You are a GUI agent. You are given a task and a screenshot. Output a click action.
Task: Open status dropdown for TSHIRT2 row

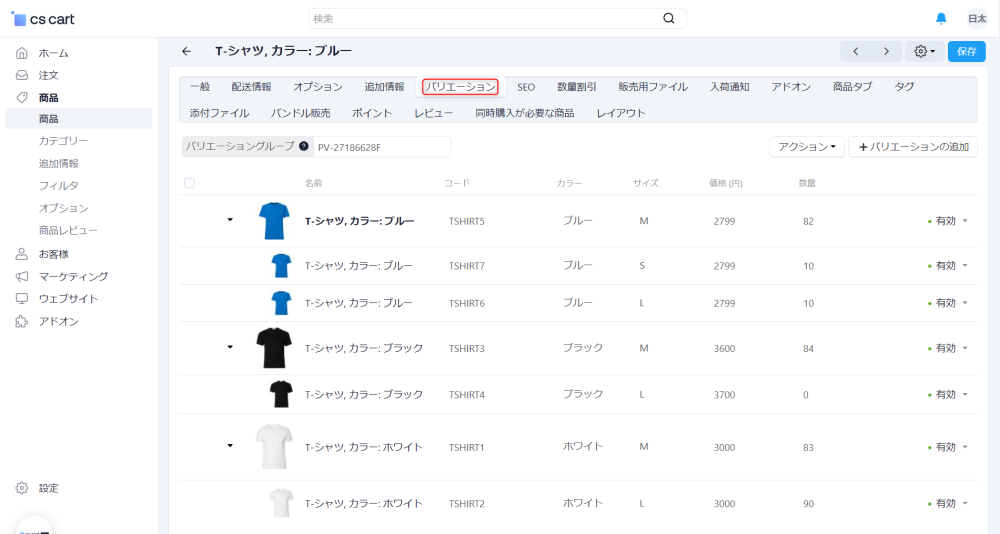pos(948,503)
